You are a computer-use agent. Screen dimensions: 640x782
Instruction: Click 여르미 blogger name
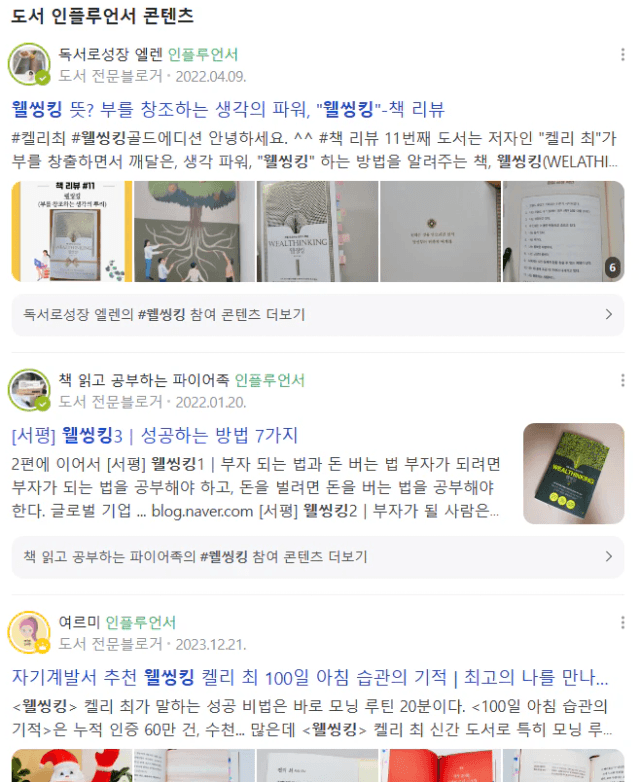[x=79, y=622]
